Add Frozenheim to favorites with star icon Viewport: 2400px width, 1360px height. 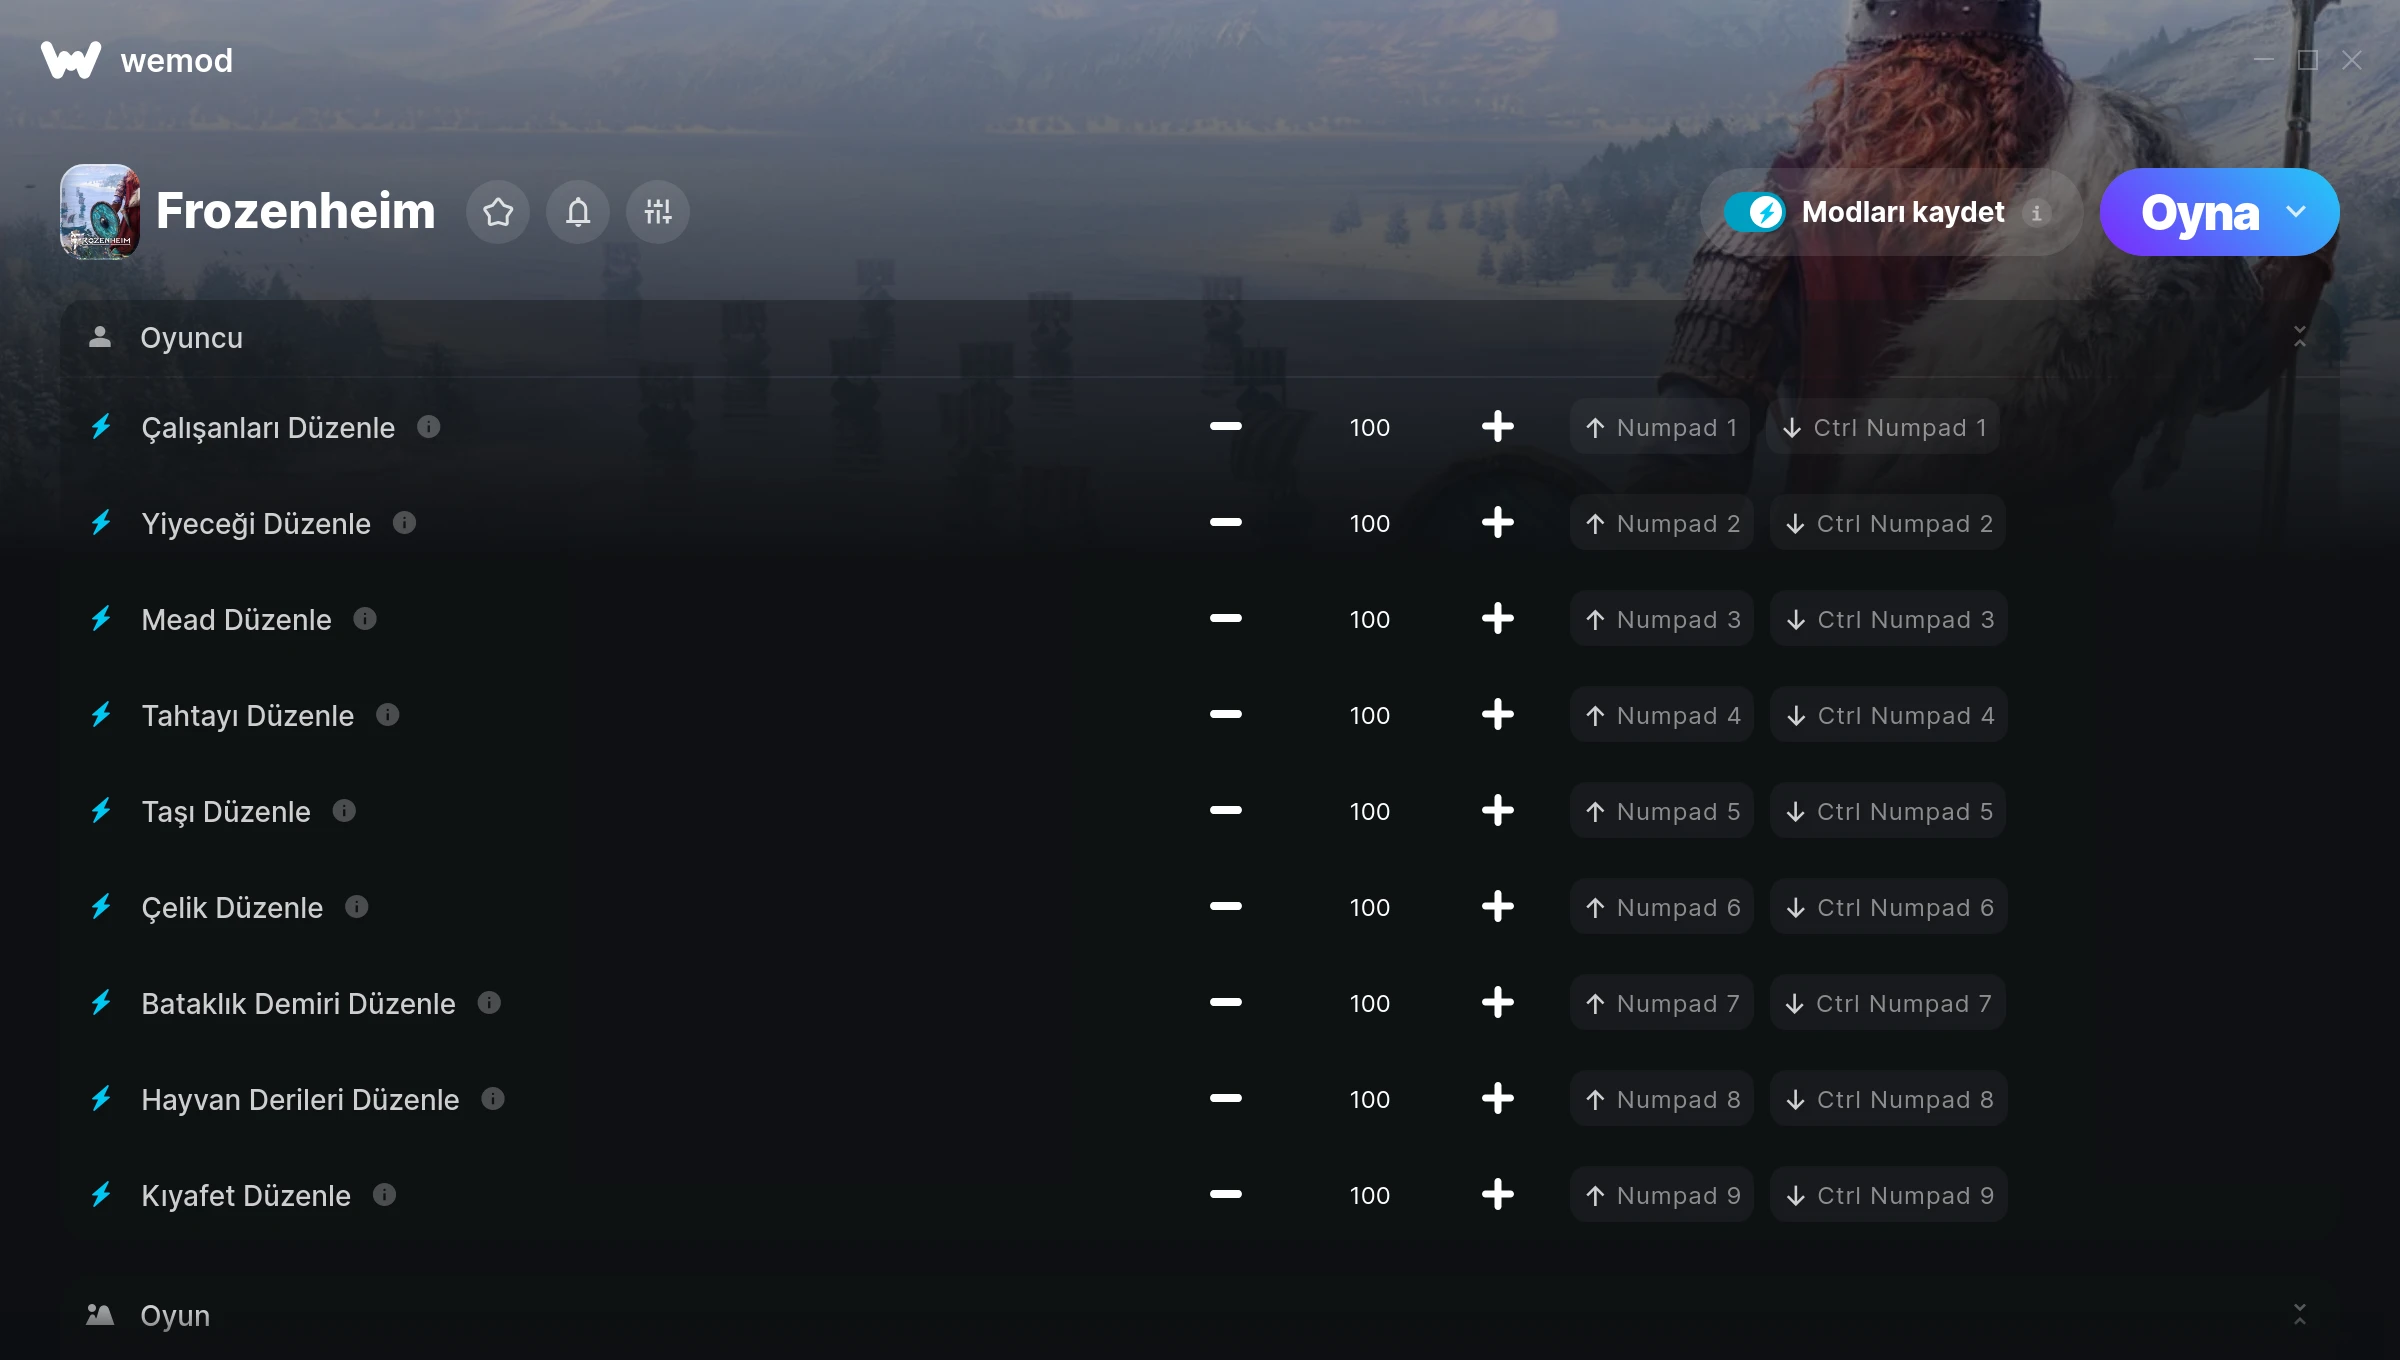498,212
